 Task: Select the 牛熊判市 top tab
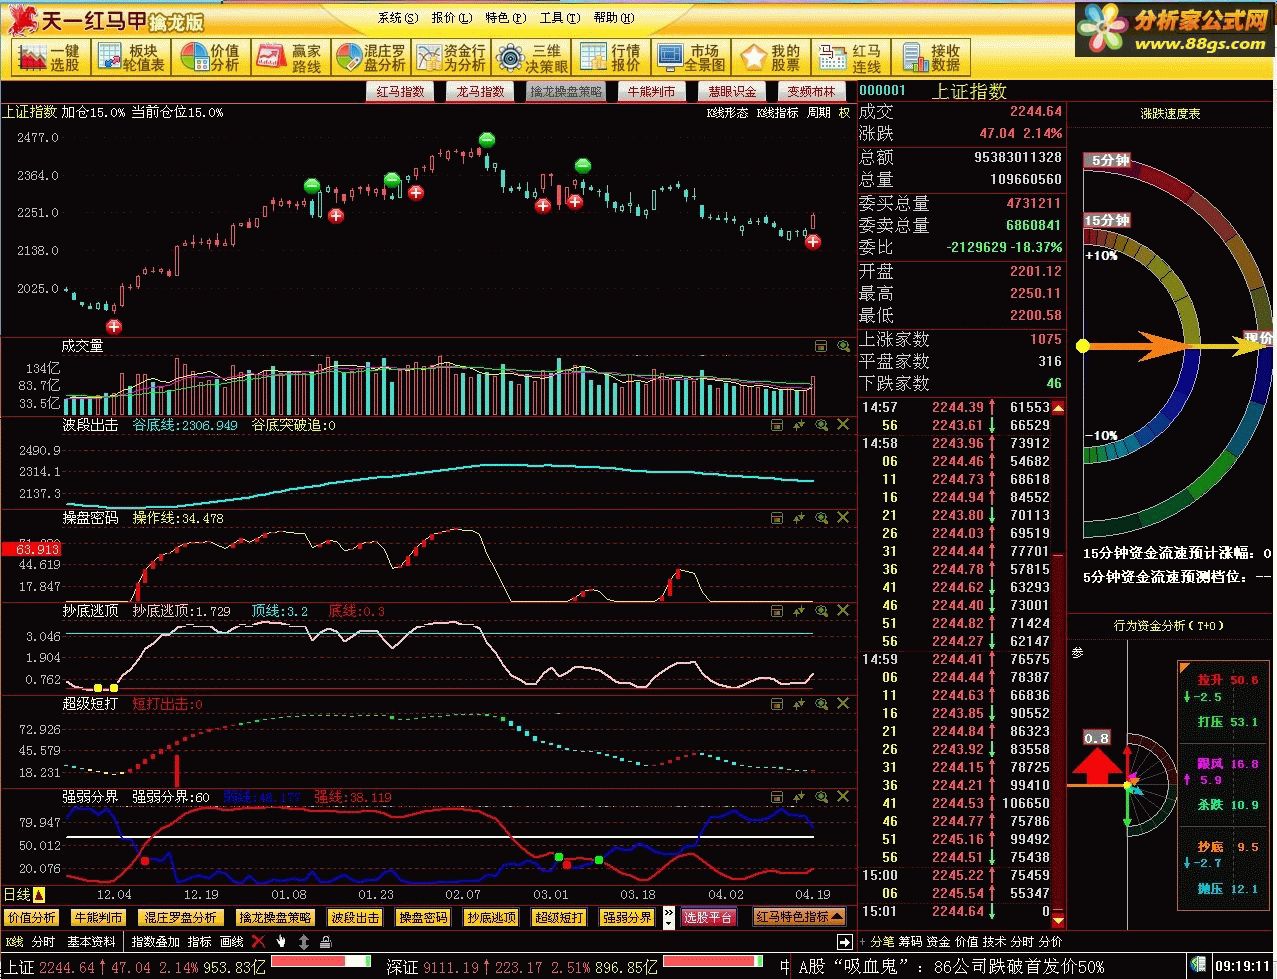point(651,91)
